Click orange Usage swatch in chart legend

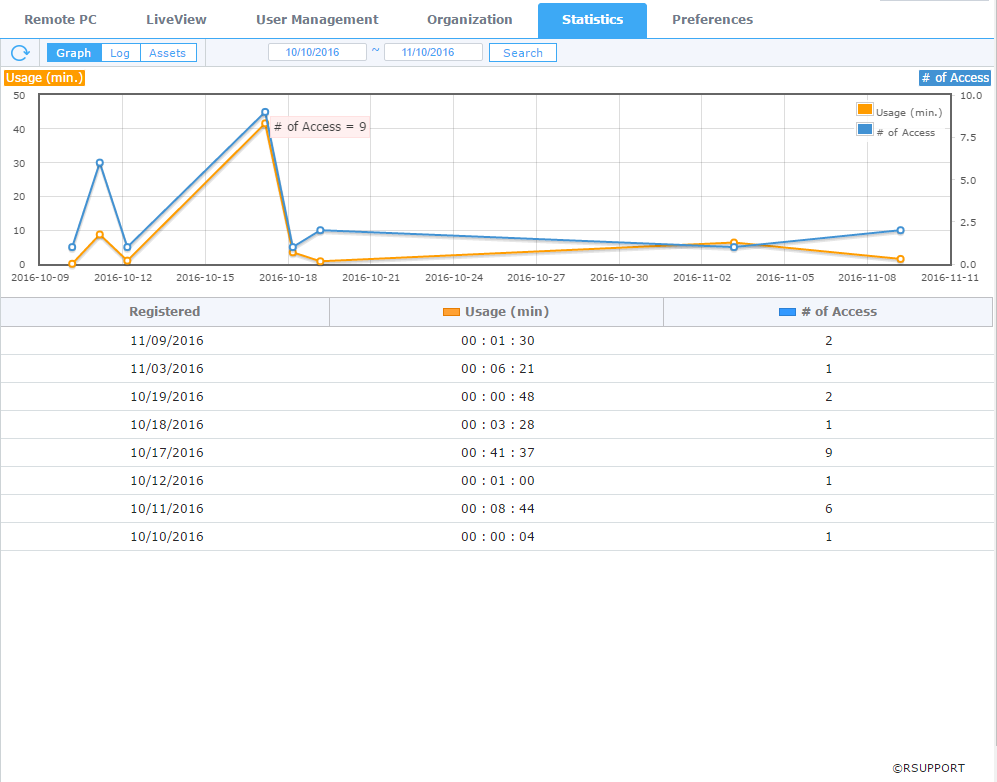(x=864, y=110)
